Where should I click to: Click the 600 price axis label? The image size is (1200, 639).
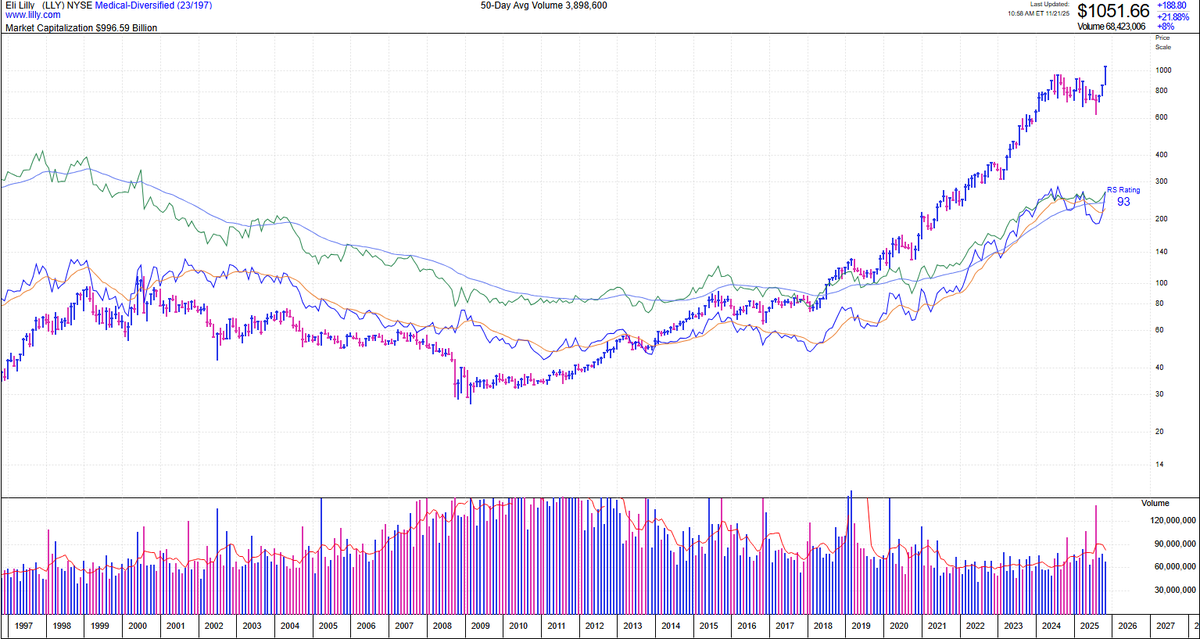tap(1161, 118)
